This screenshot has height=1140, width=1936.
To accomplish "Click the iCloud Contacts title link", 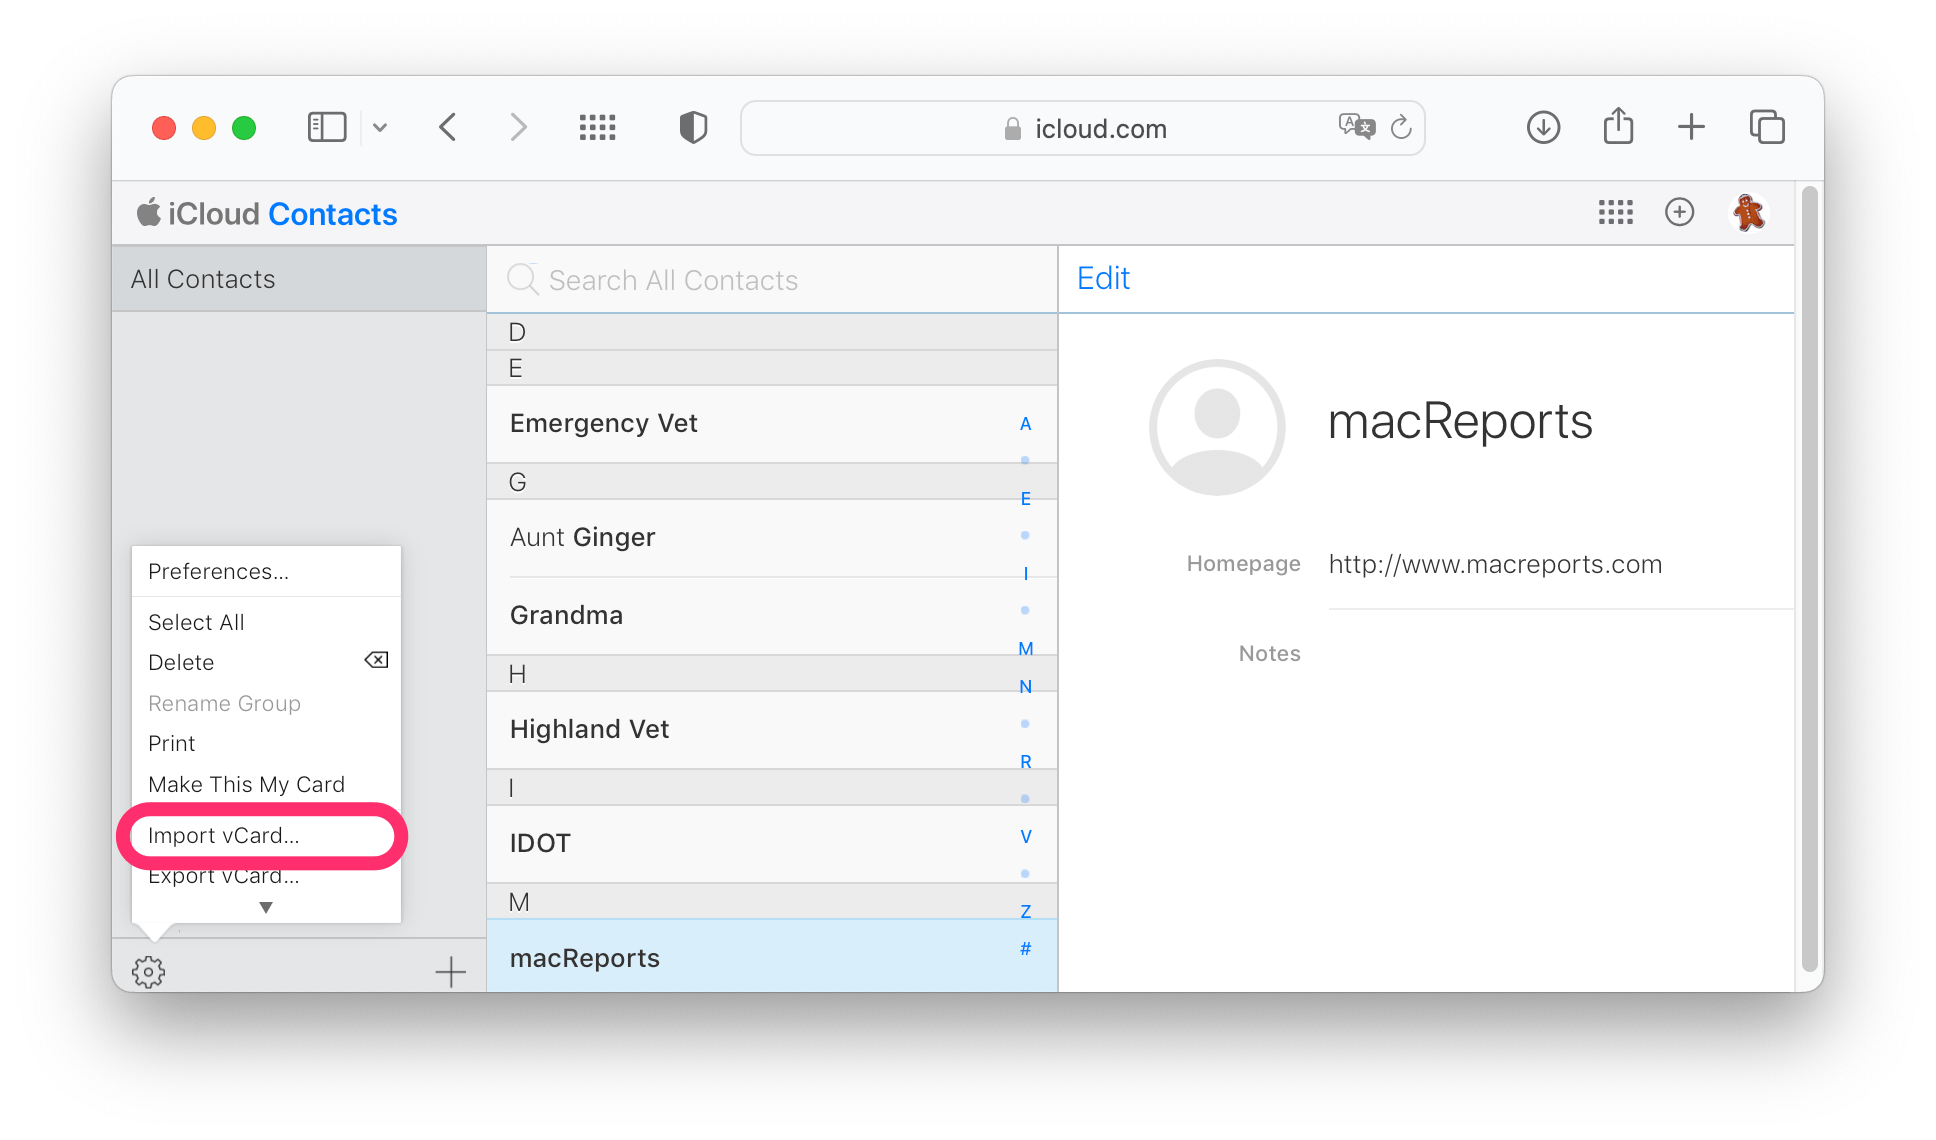I will (x=267, y=214).
